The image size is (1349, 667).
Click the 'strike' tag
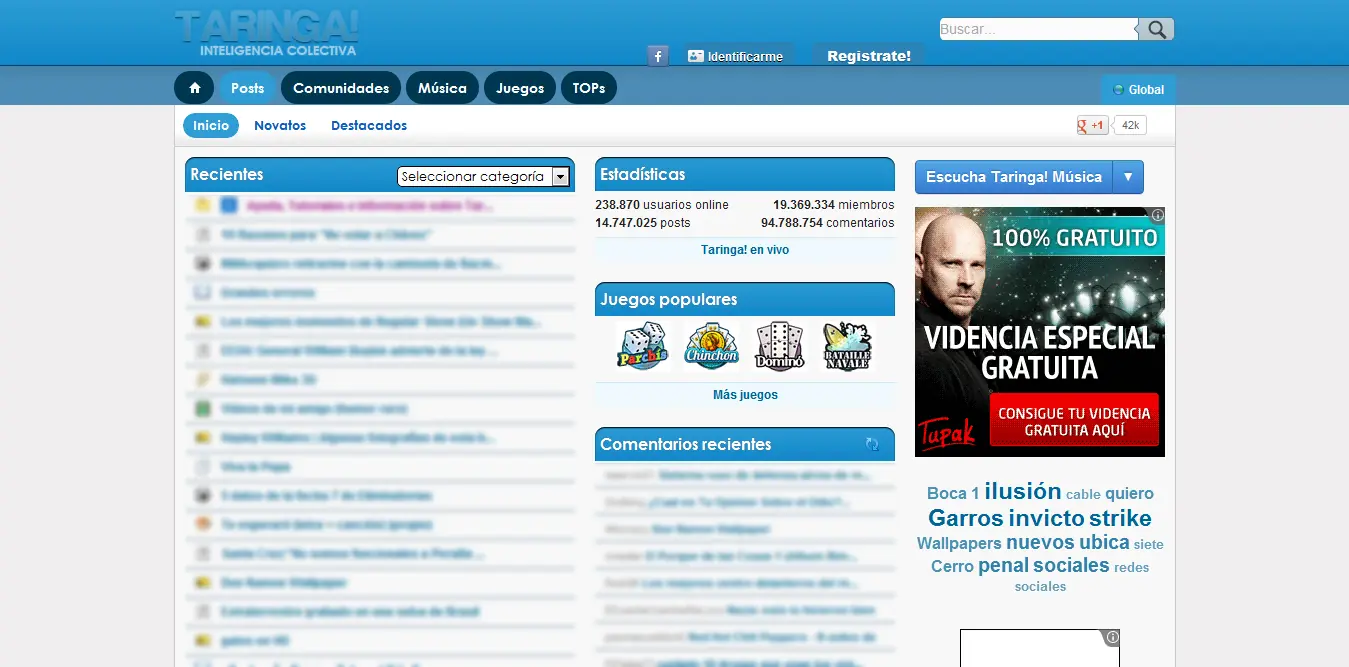[1120, 518]
